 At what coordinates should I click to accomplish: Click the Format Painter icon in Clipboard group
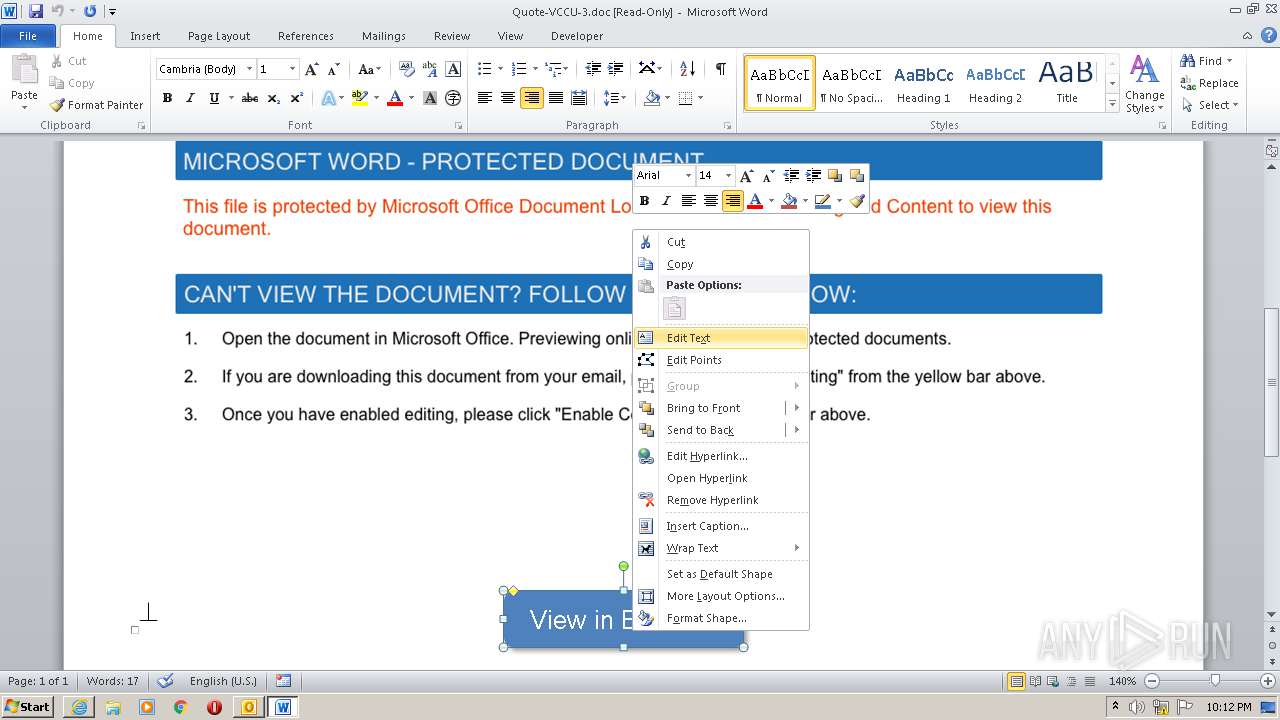(57, 105)
